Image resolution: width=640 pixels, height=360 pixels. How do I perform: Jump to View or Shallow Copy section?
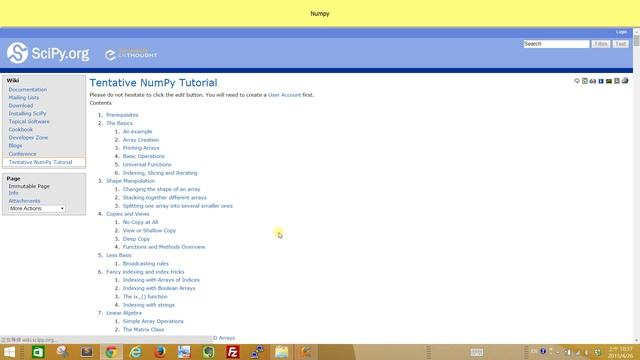click(149, 231)
